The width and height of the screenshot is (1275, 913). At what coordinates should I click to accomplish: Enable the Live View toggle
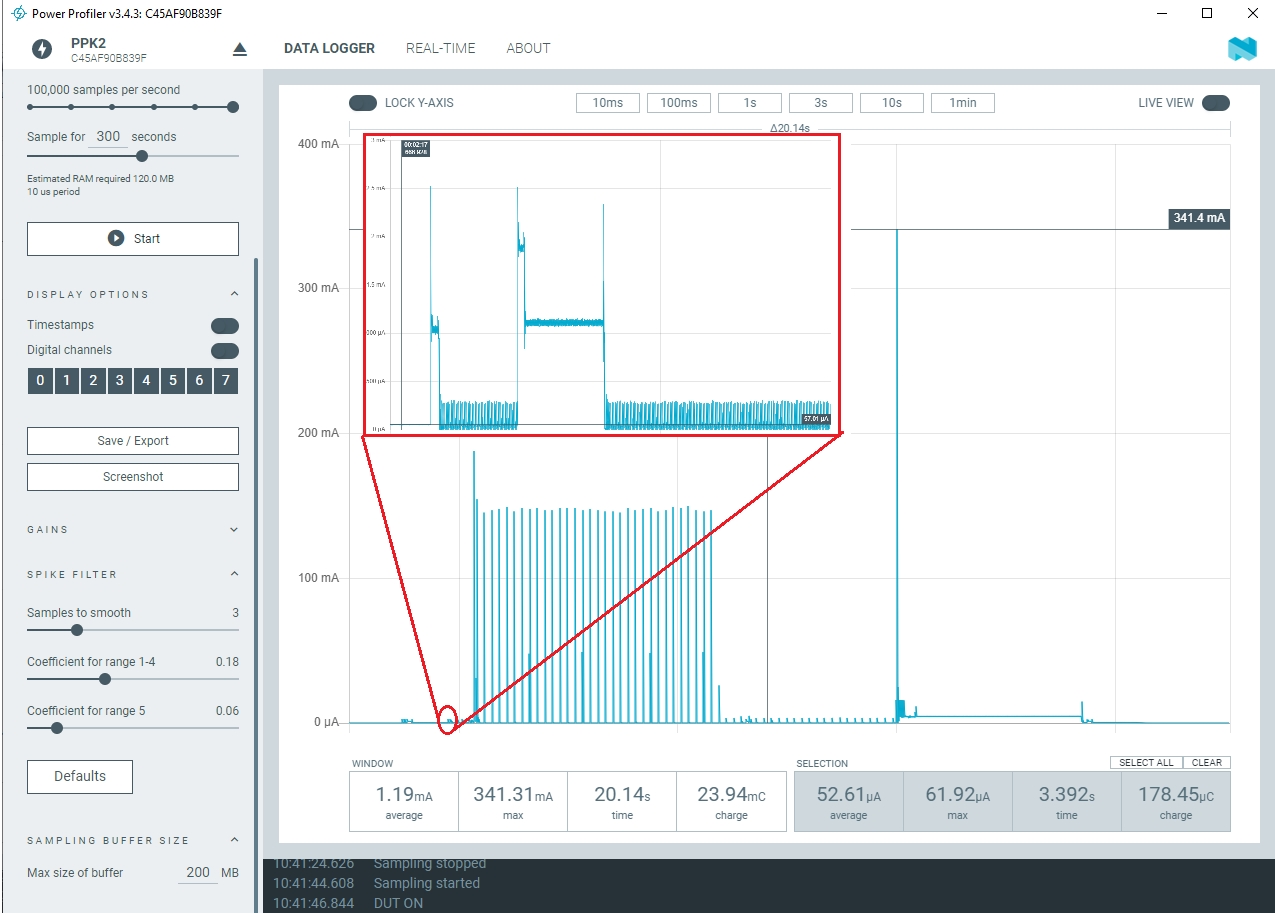[1216, 103]
